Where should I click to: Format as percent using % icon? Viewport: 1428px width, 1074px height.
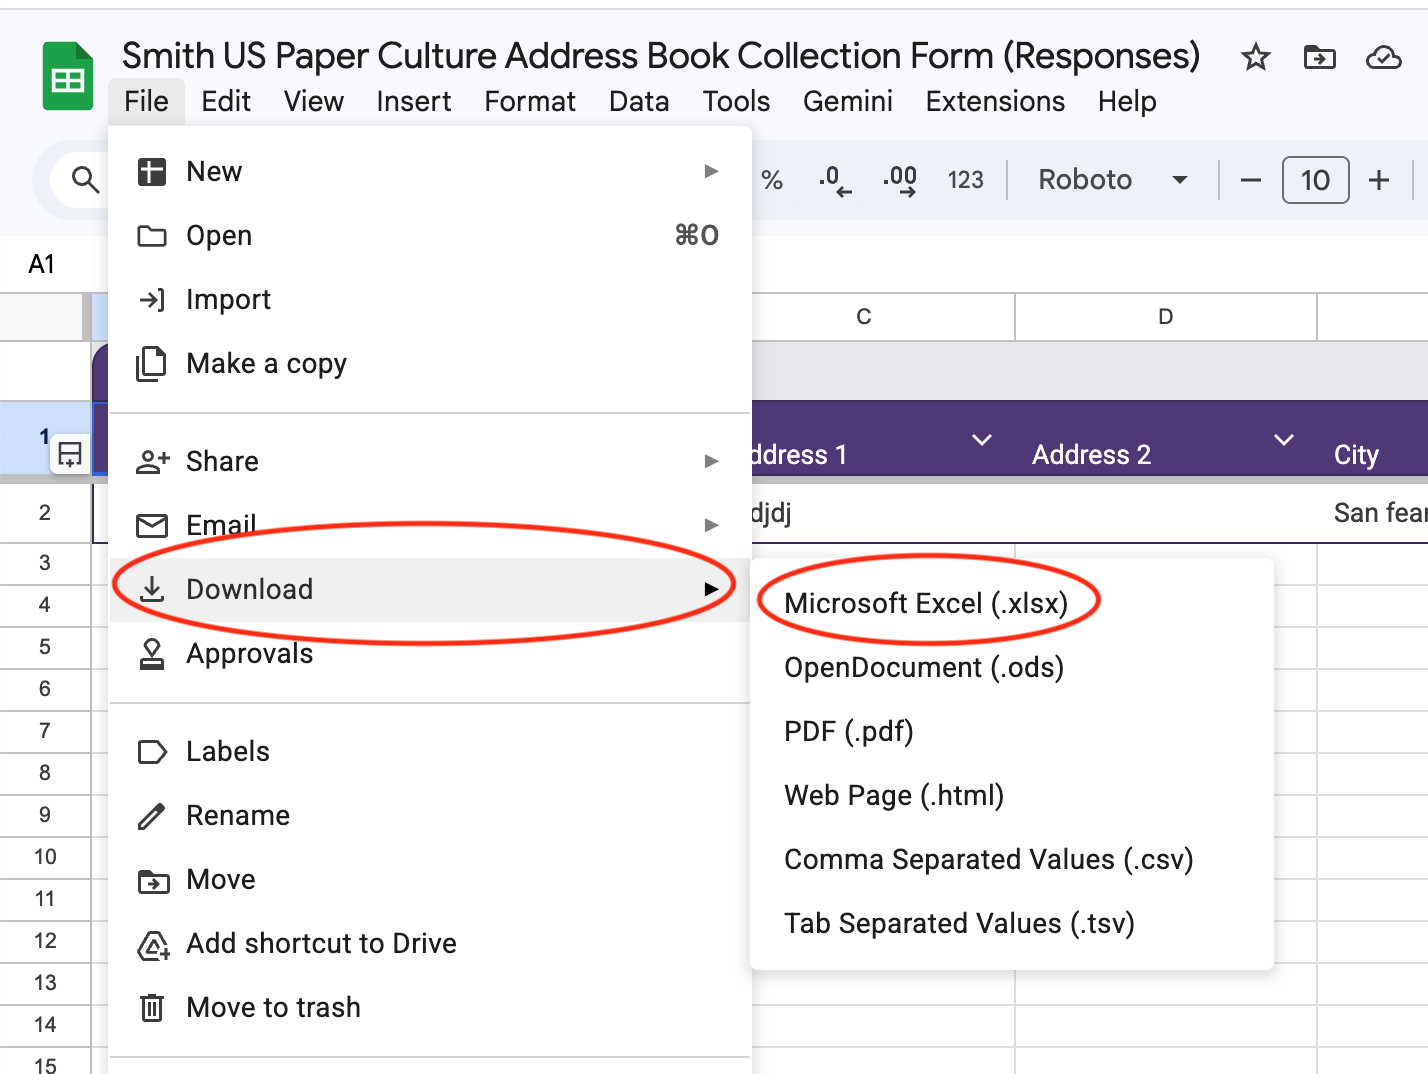(x=771, y=180)
